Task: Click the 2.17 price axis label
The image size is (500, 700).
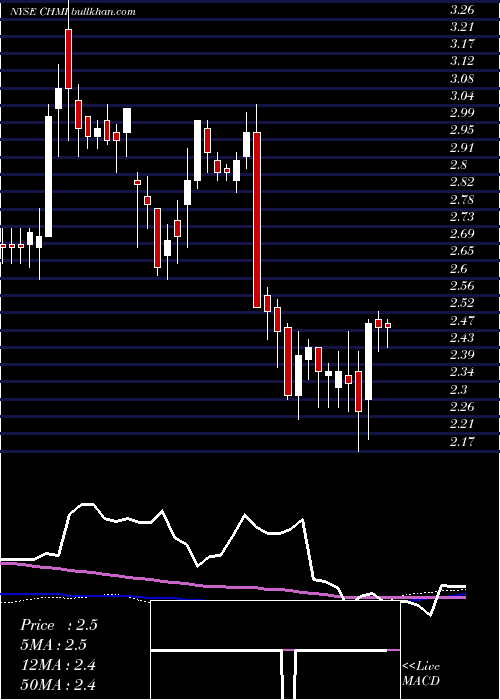Action: pyautogui.click(x=462, y=442)
